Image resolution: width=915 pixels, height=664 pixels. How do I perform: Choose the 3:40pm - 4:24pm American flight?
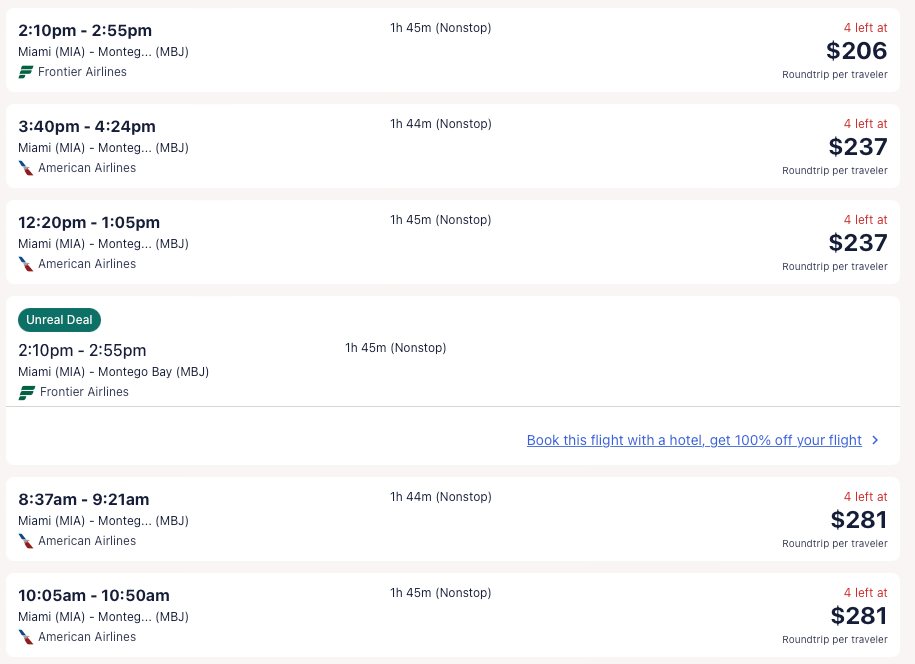87,126
